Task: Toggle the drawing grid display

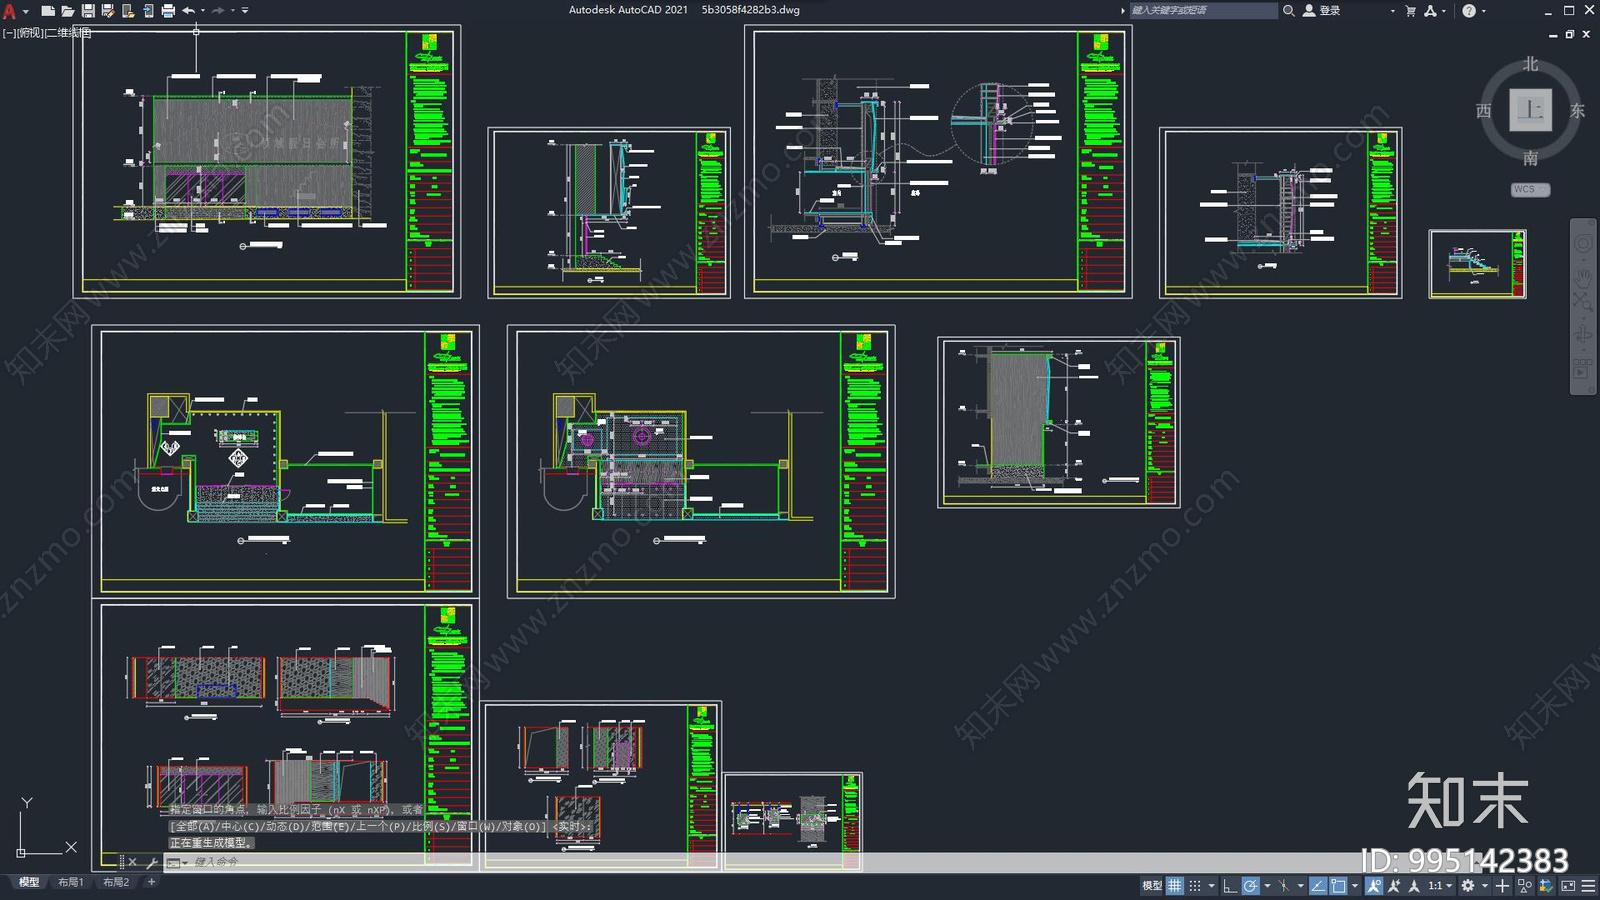Action: (1175, 886)
